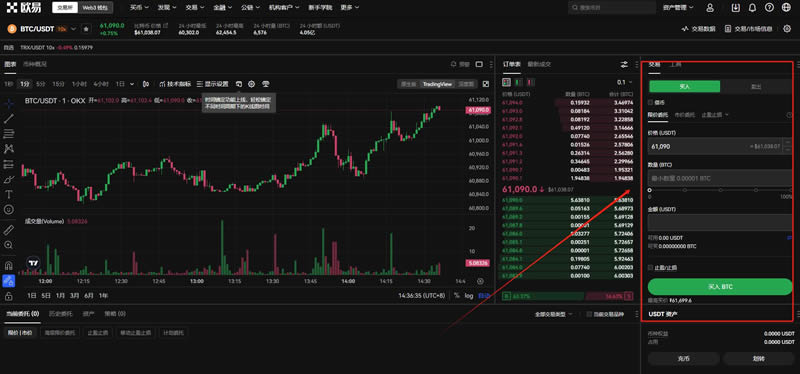This screenshot has height=374, width=800.
Task: Open chart settings gear in the chart toolbar
Action: pos(252,84)
